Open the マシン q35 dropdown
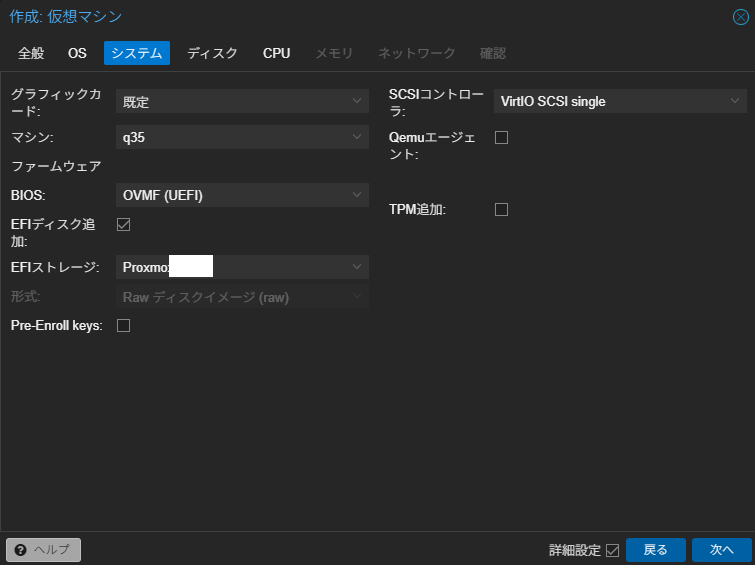This screenshot has height=565, width=755. coord(242,137)
